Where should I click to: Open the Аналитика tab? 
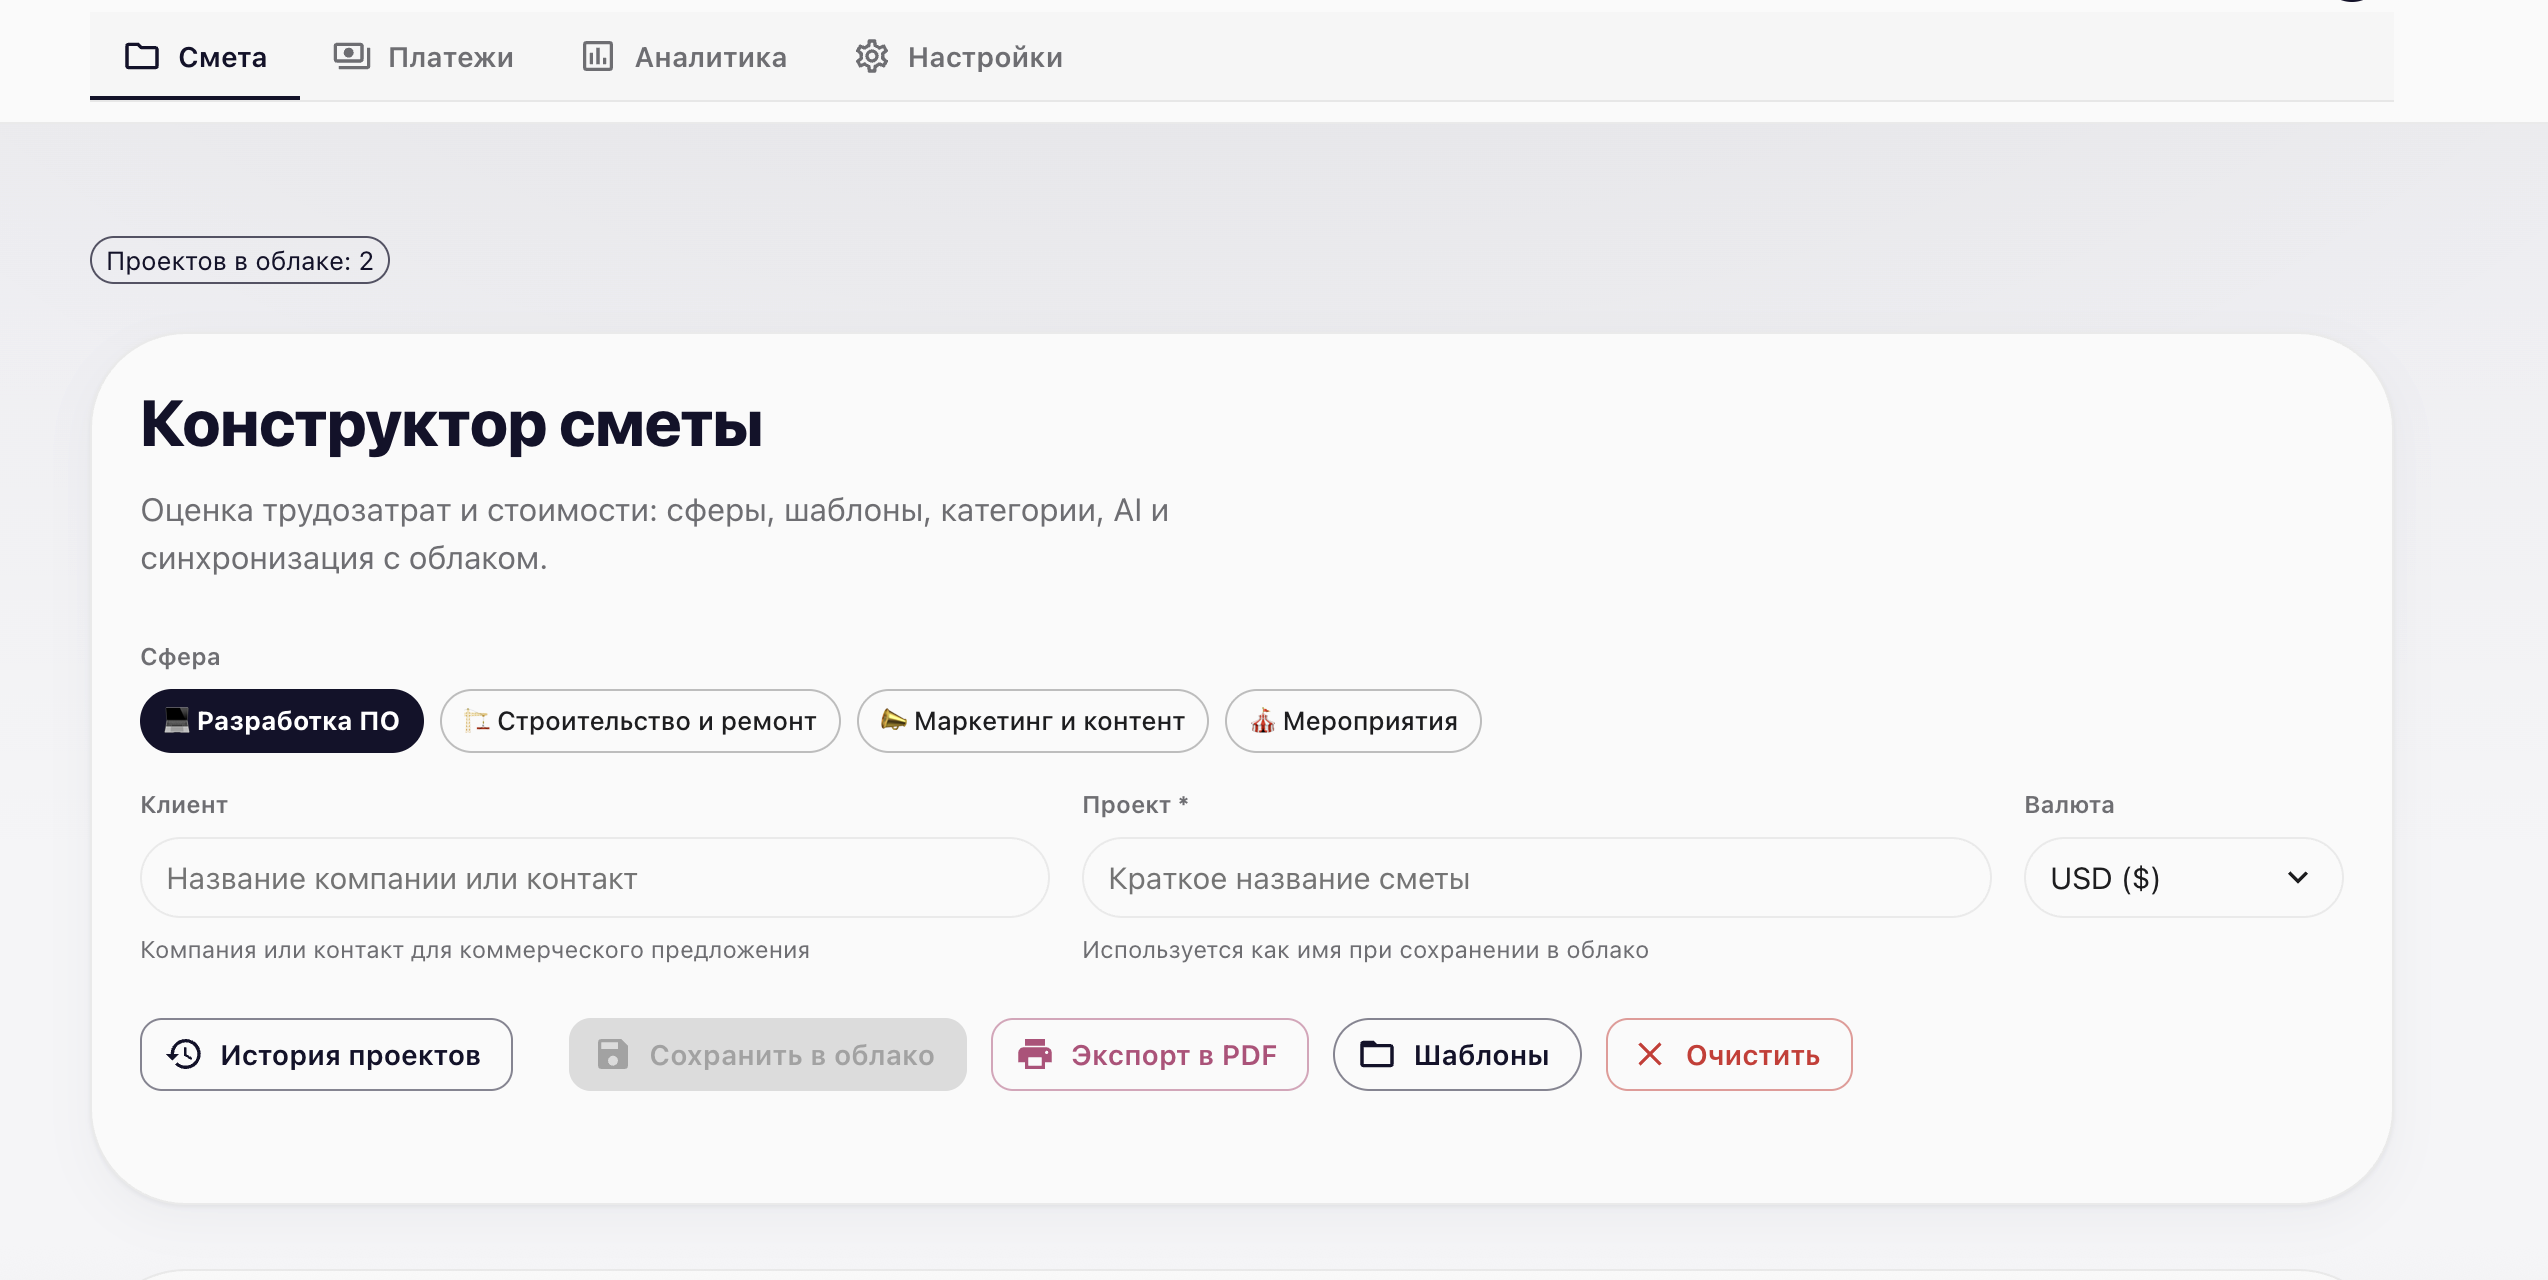pos(685,57)
